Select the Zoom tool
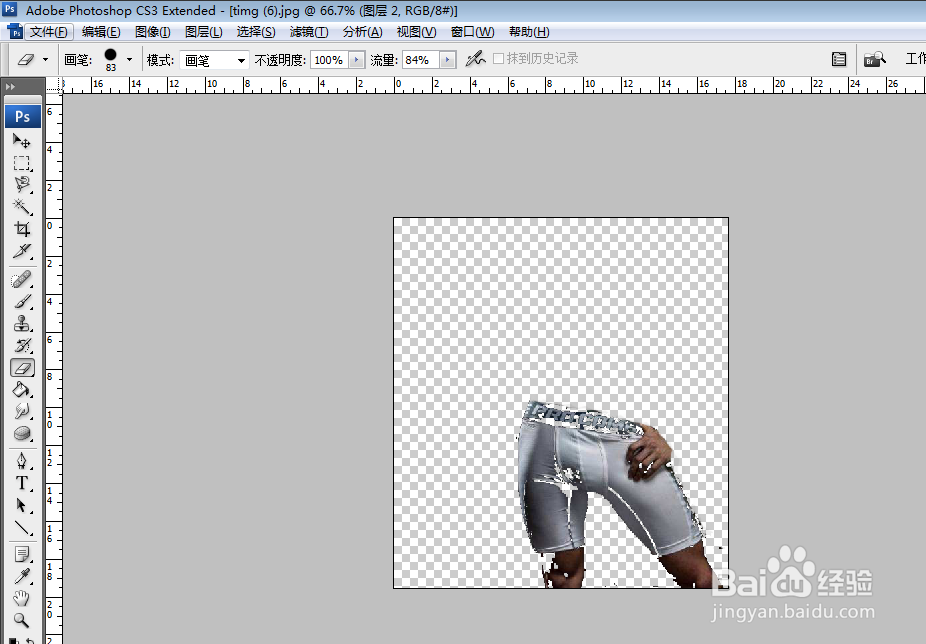926x644 pixels. (22, 620)
